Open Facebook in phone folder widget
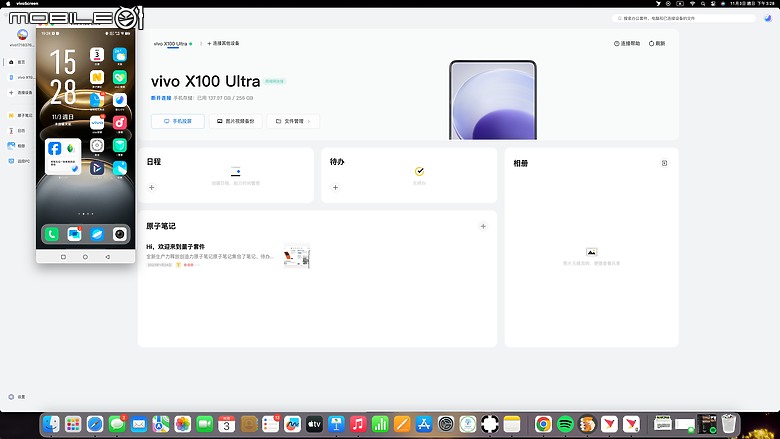This screenshot has width=780, height=439. [55, 148]
